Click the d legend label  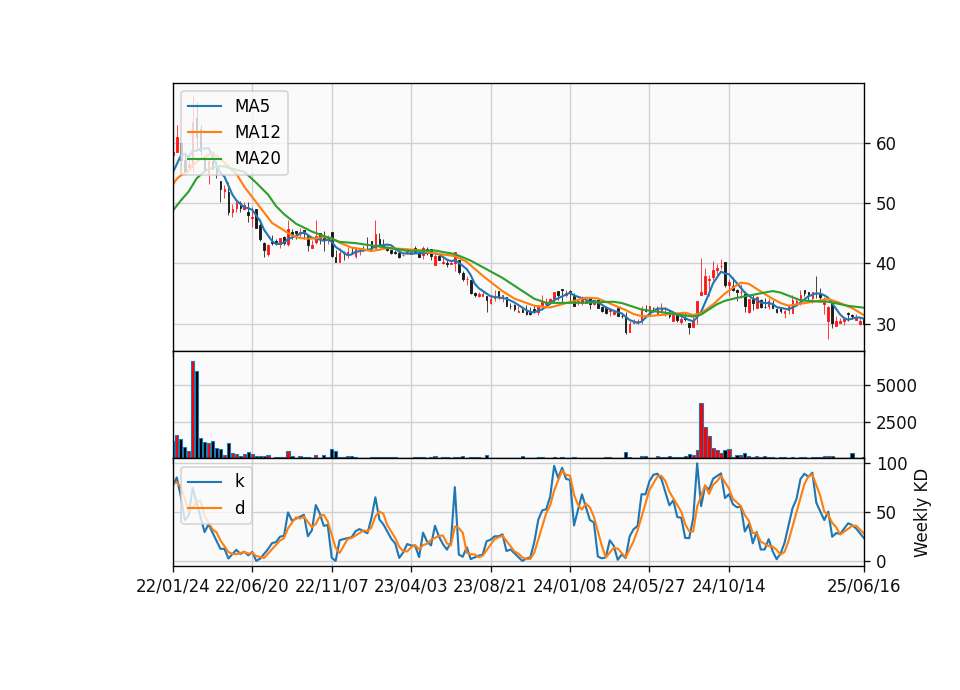click(240, 508)
